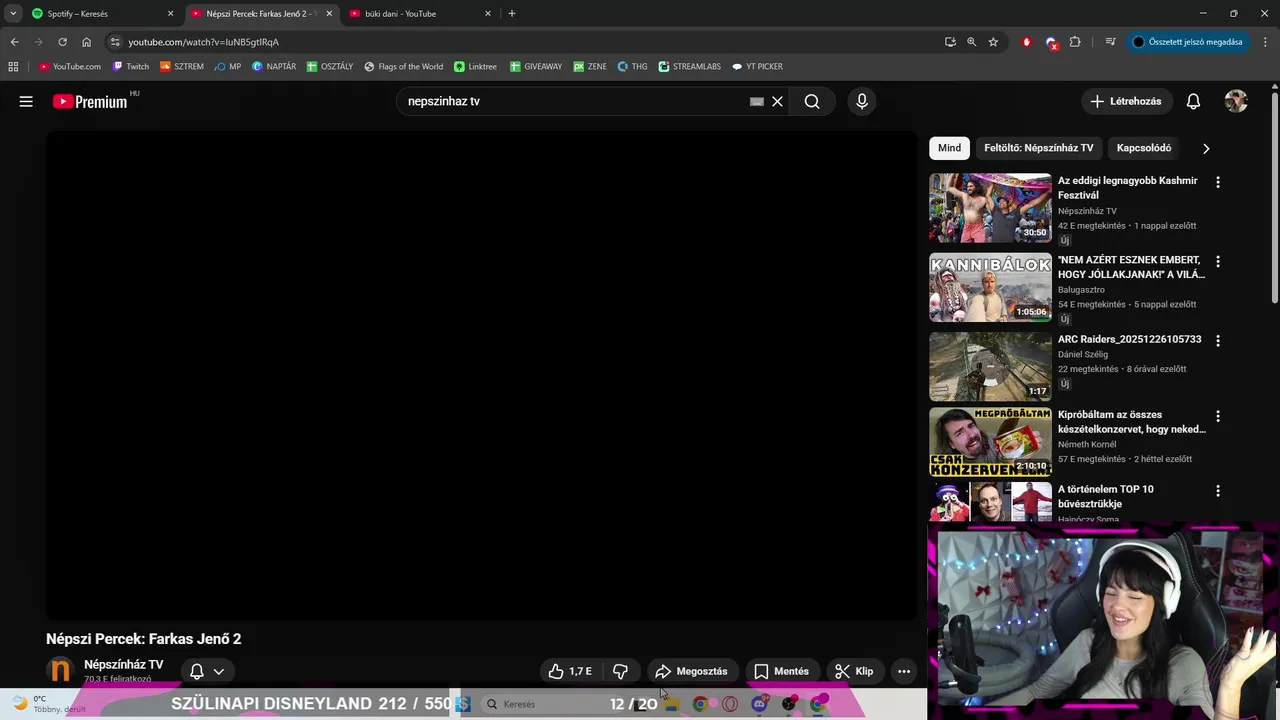Open the Népszínház TV channel avatar
This screenshot has width=1280, height=720.
click(61, 671)
